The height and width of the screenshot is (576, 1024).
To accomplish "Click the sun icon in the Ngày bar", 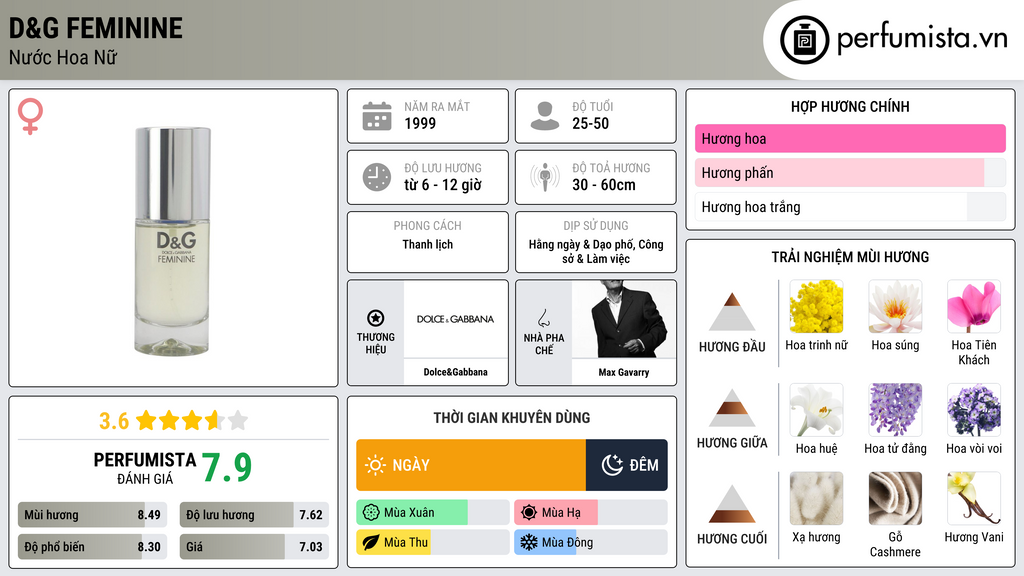I will (376, 465).
